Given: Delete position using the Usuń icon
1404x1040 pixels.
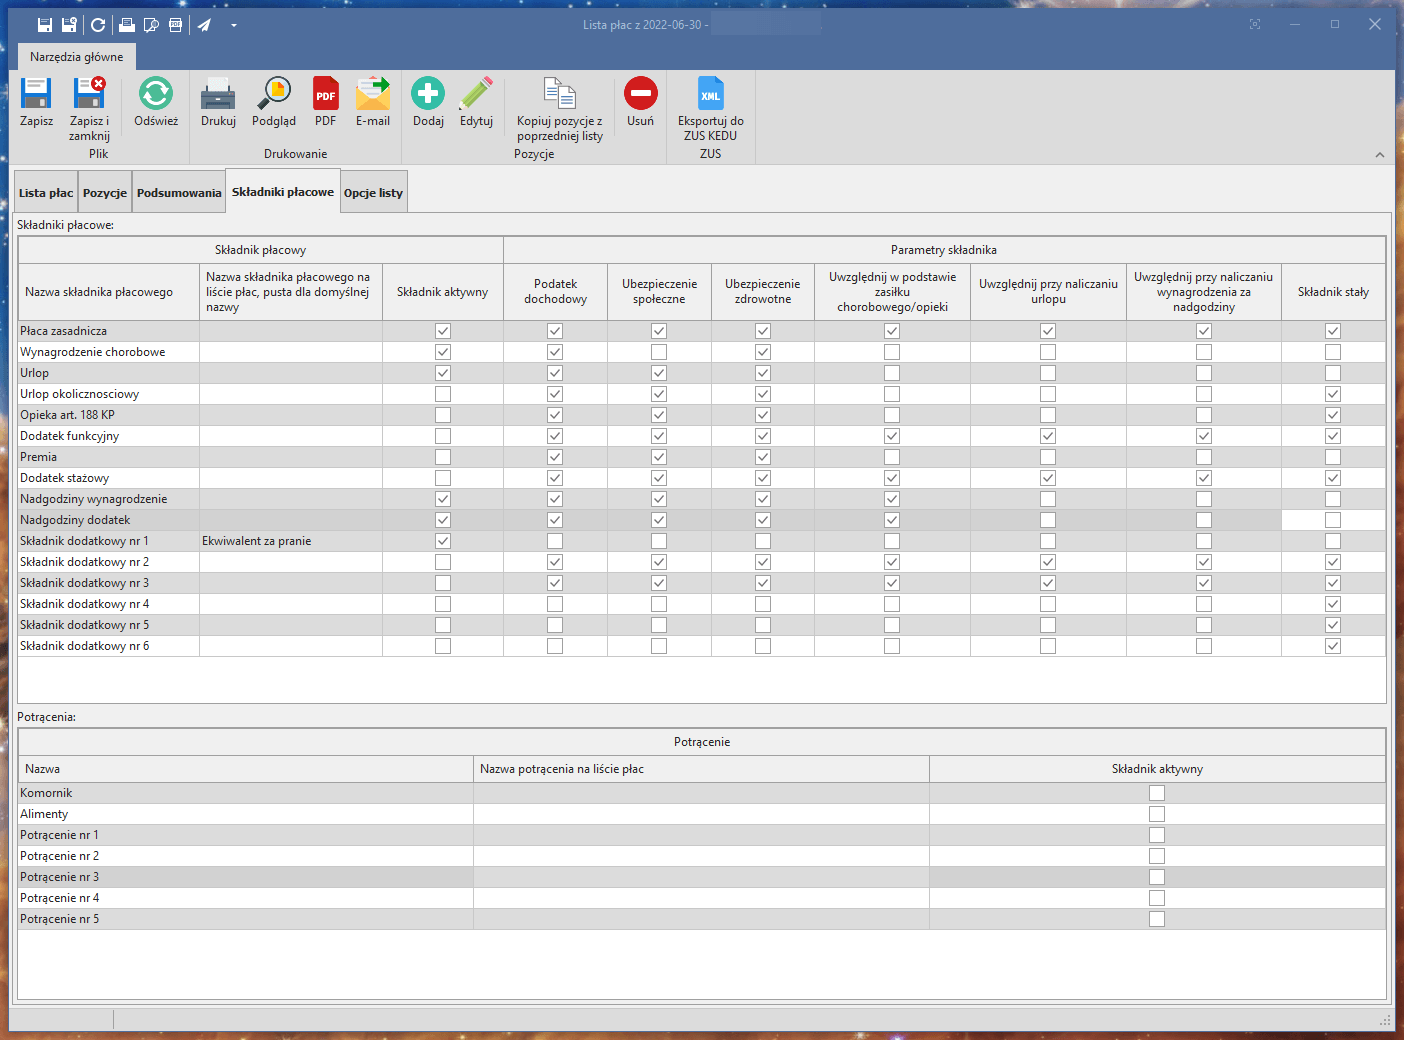Looking at the screenshot, I should click(640, 95).
